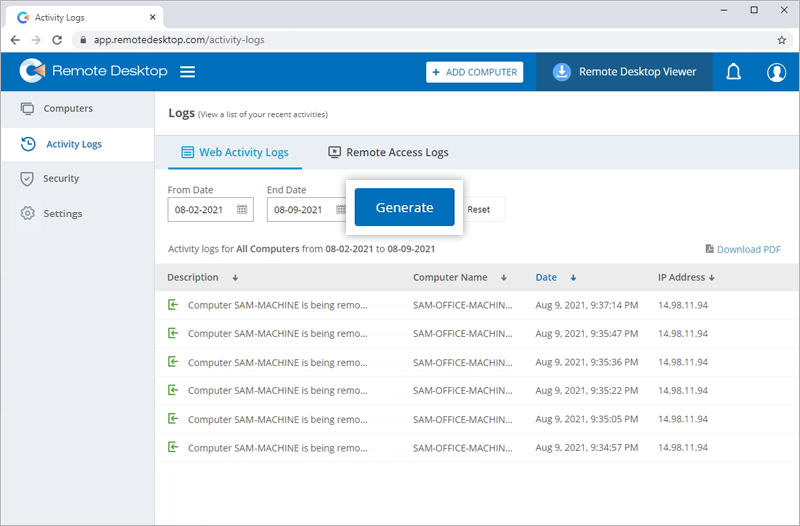The height and width of the screenshot is (526, 800).
Task: Open the user profile account icon
Action: point(776,72)
